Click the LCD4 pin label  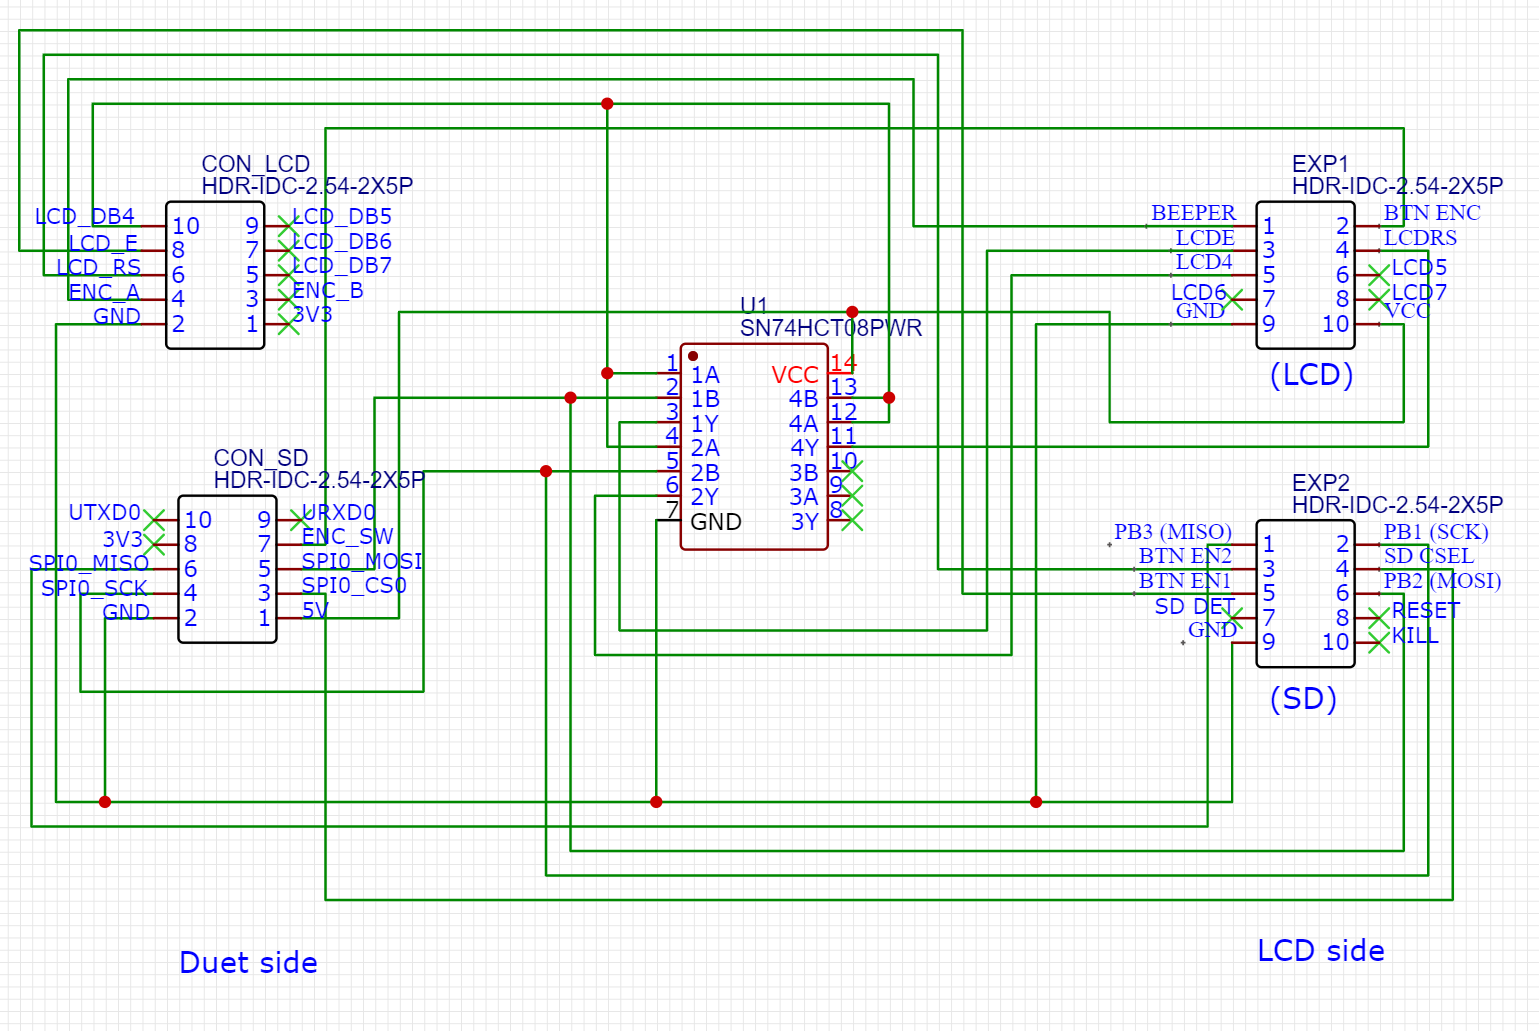point(1204,262)
